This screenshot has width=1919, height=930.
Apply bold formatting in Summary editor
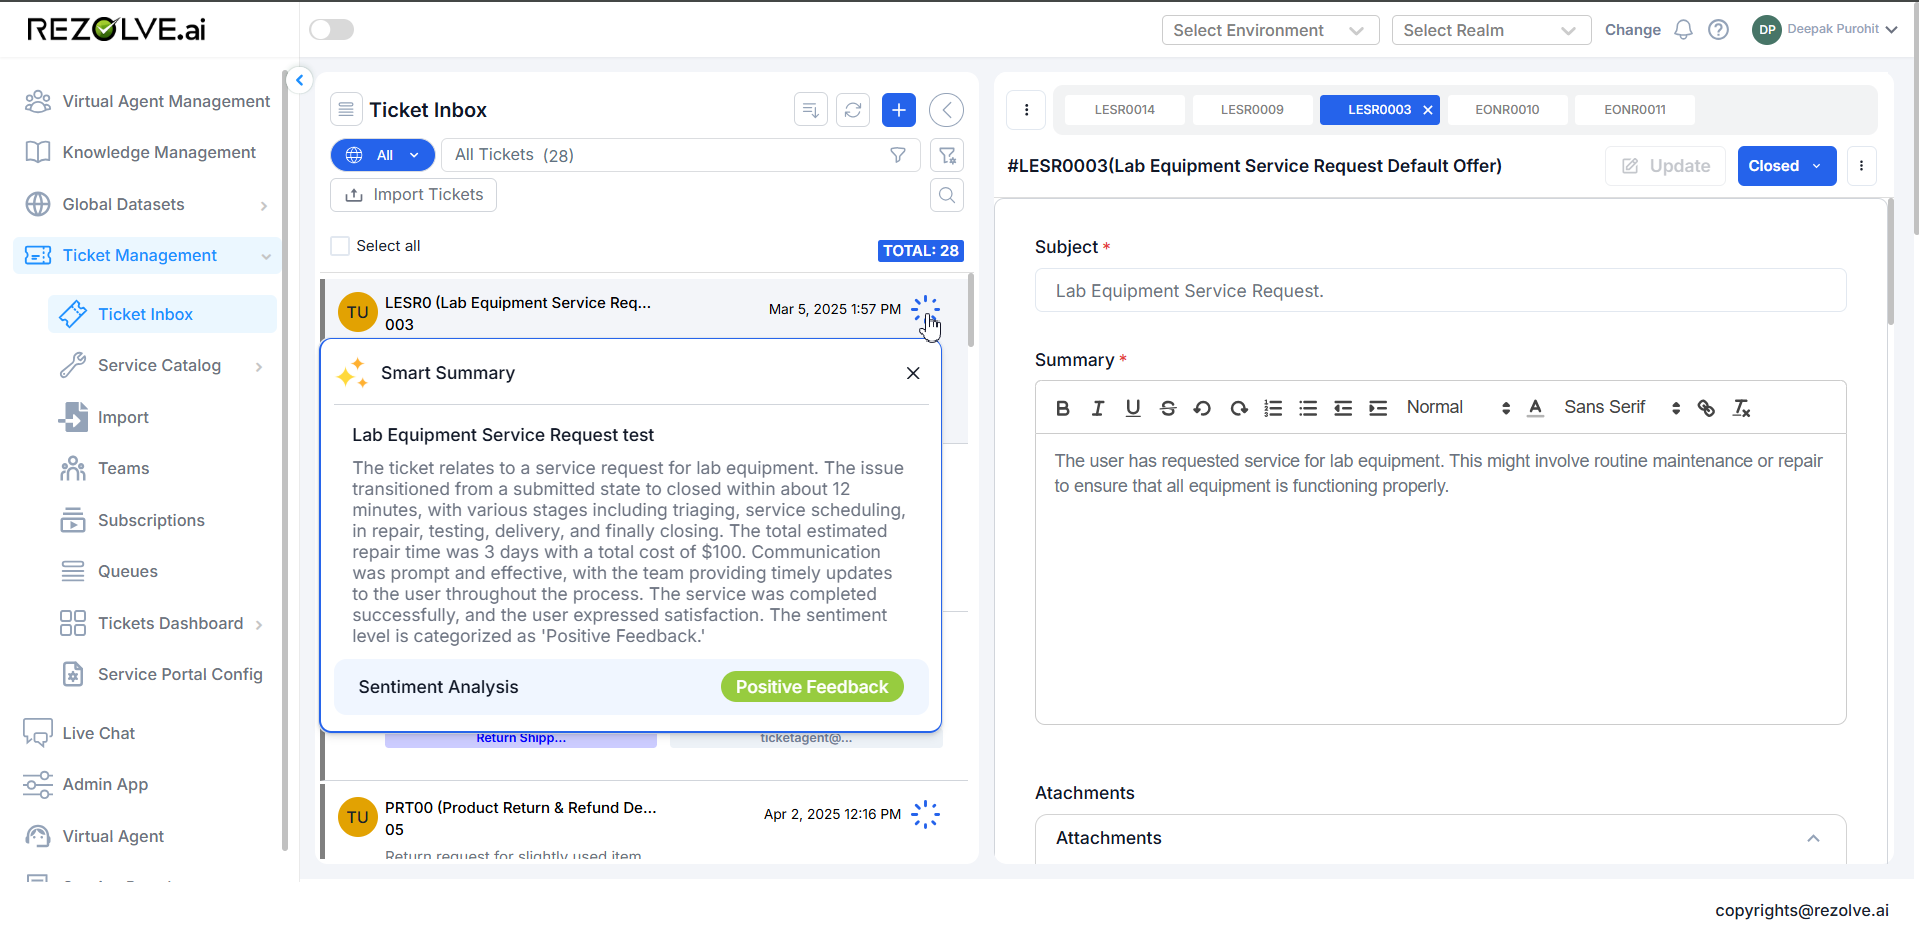[x=1063, y=408]
